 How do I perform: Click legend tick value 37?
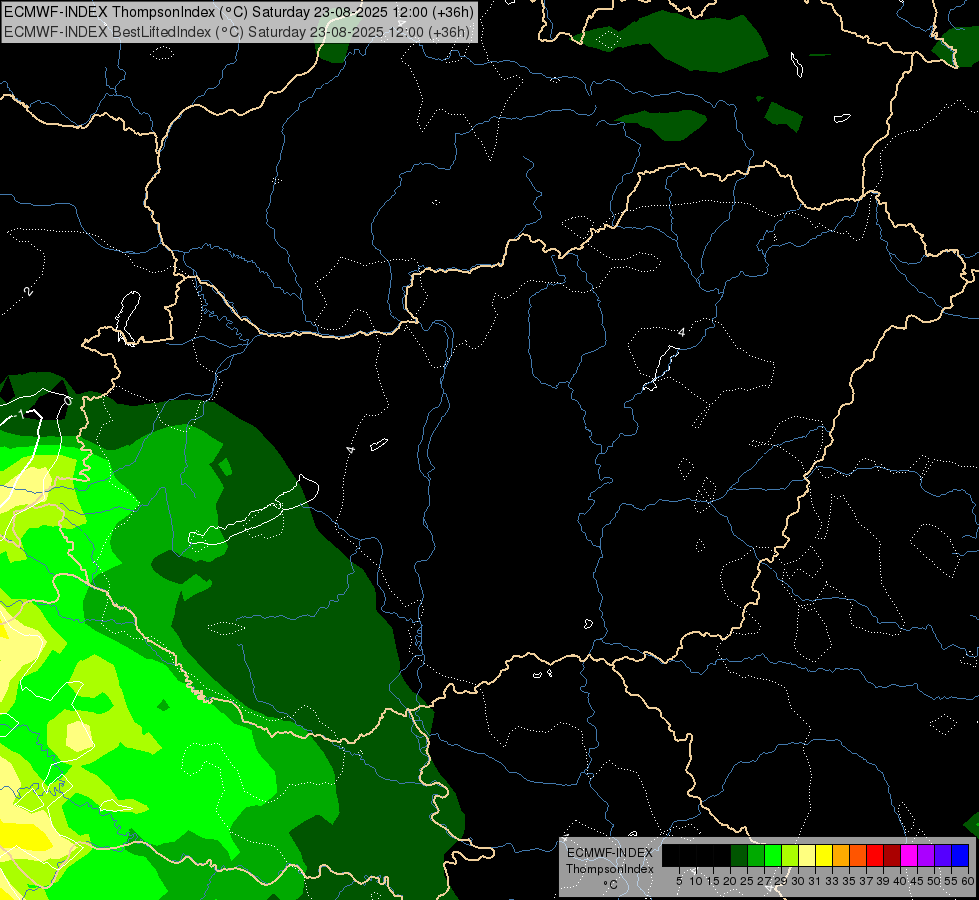tap(867, 881)
